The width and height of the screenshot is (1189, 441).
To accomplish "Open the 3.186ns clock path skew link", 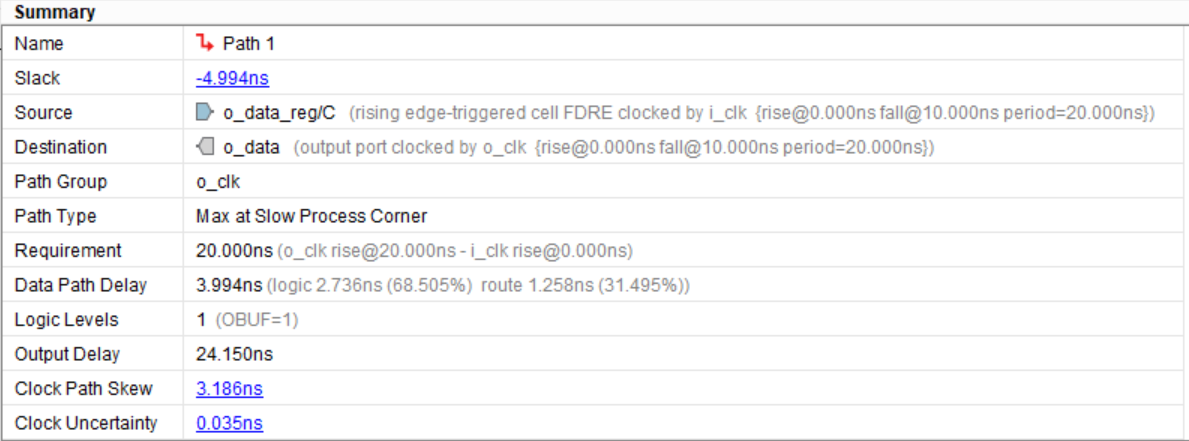I will click(229, 388).
